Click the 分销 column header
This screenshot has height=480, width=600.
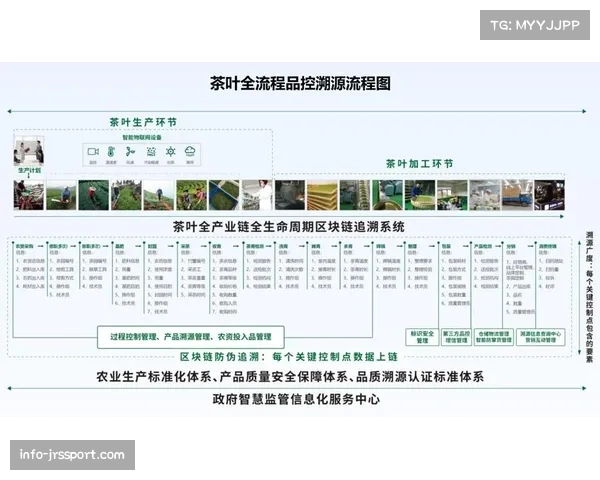point(511,246)
